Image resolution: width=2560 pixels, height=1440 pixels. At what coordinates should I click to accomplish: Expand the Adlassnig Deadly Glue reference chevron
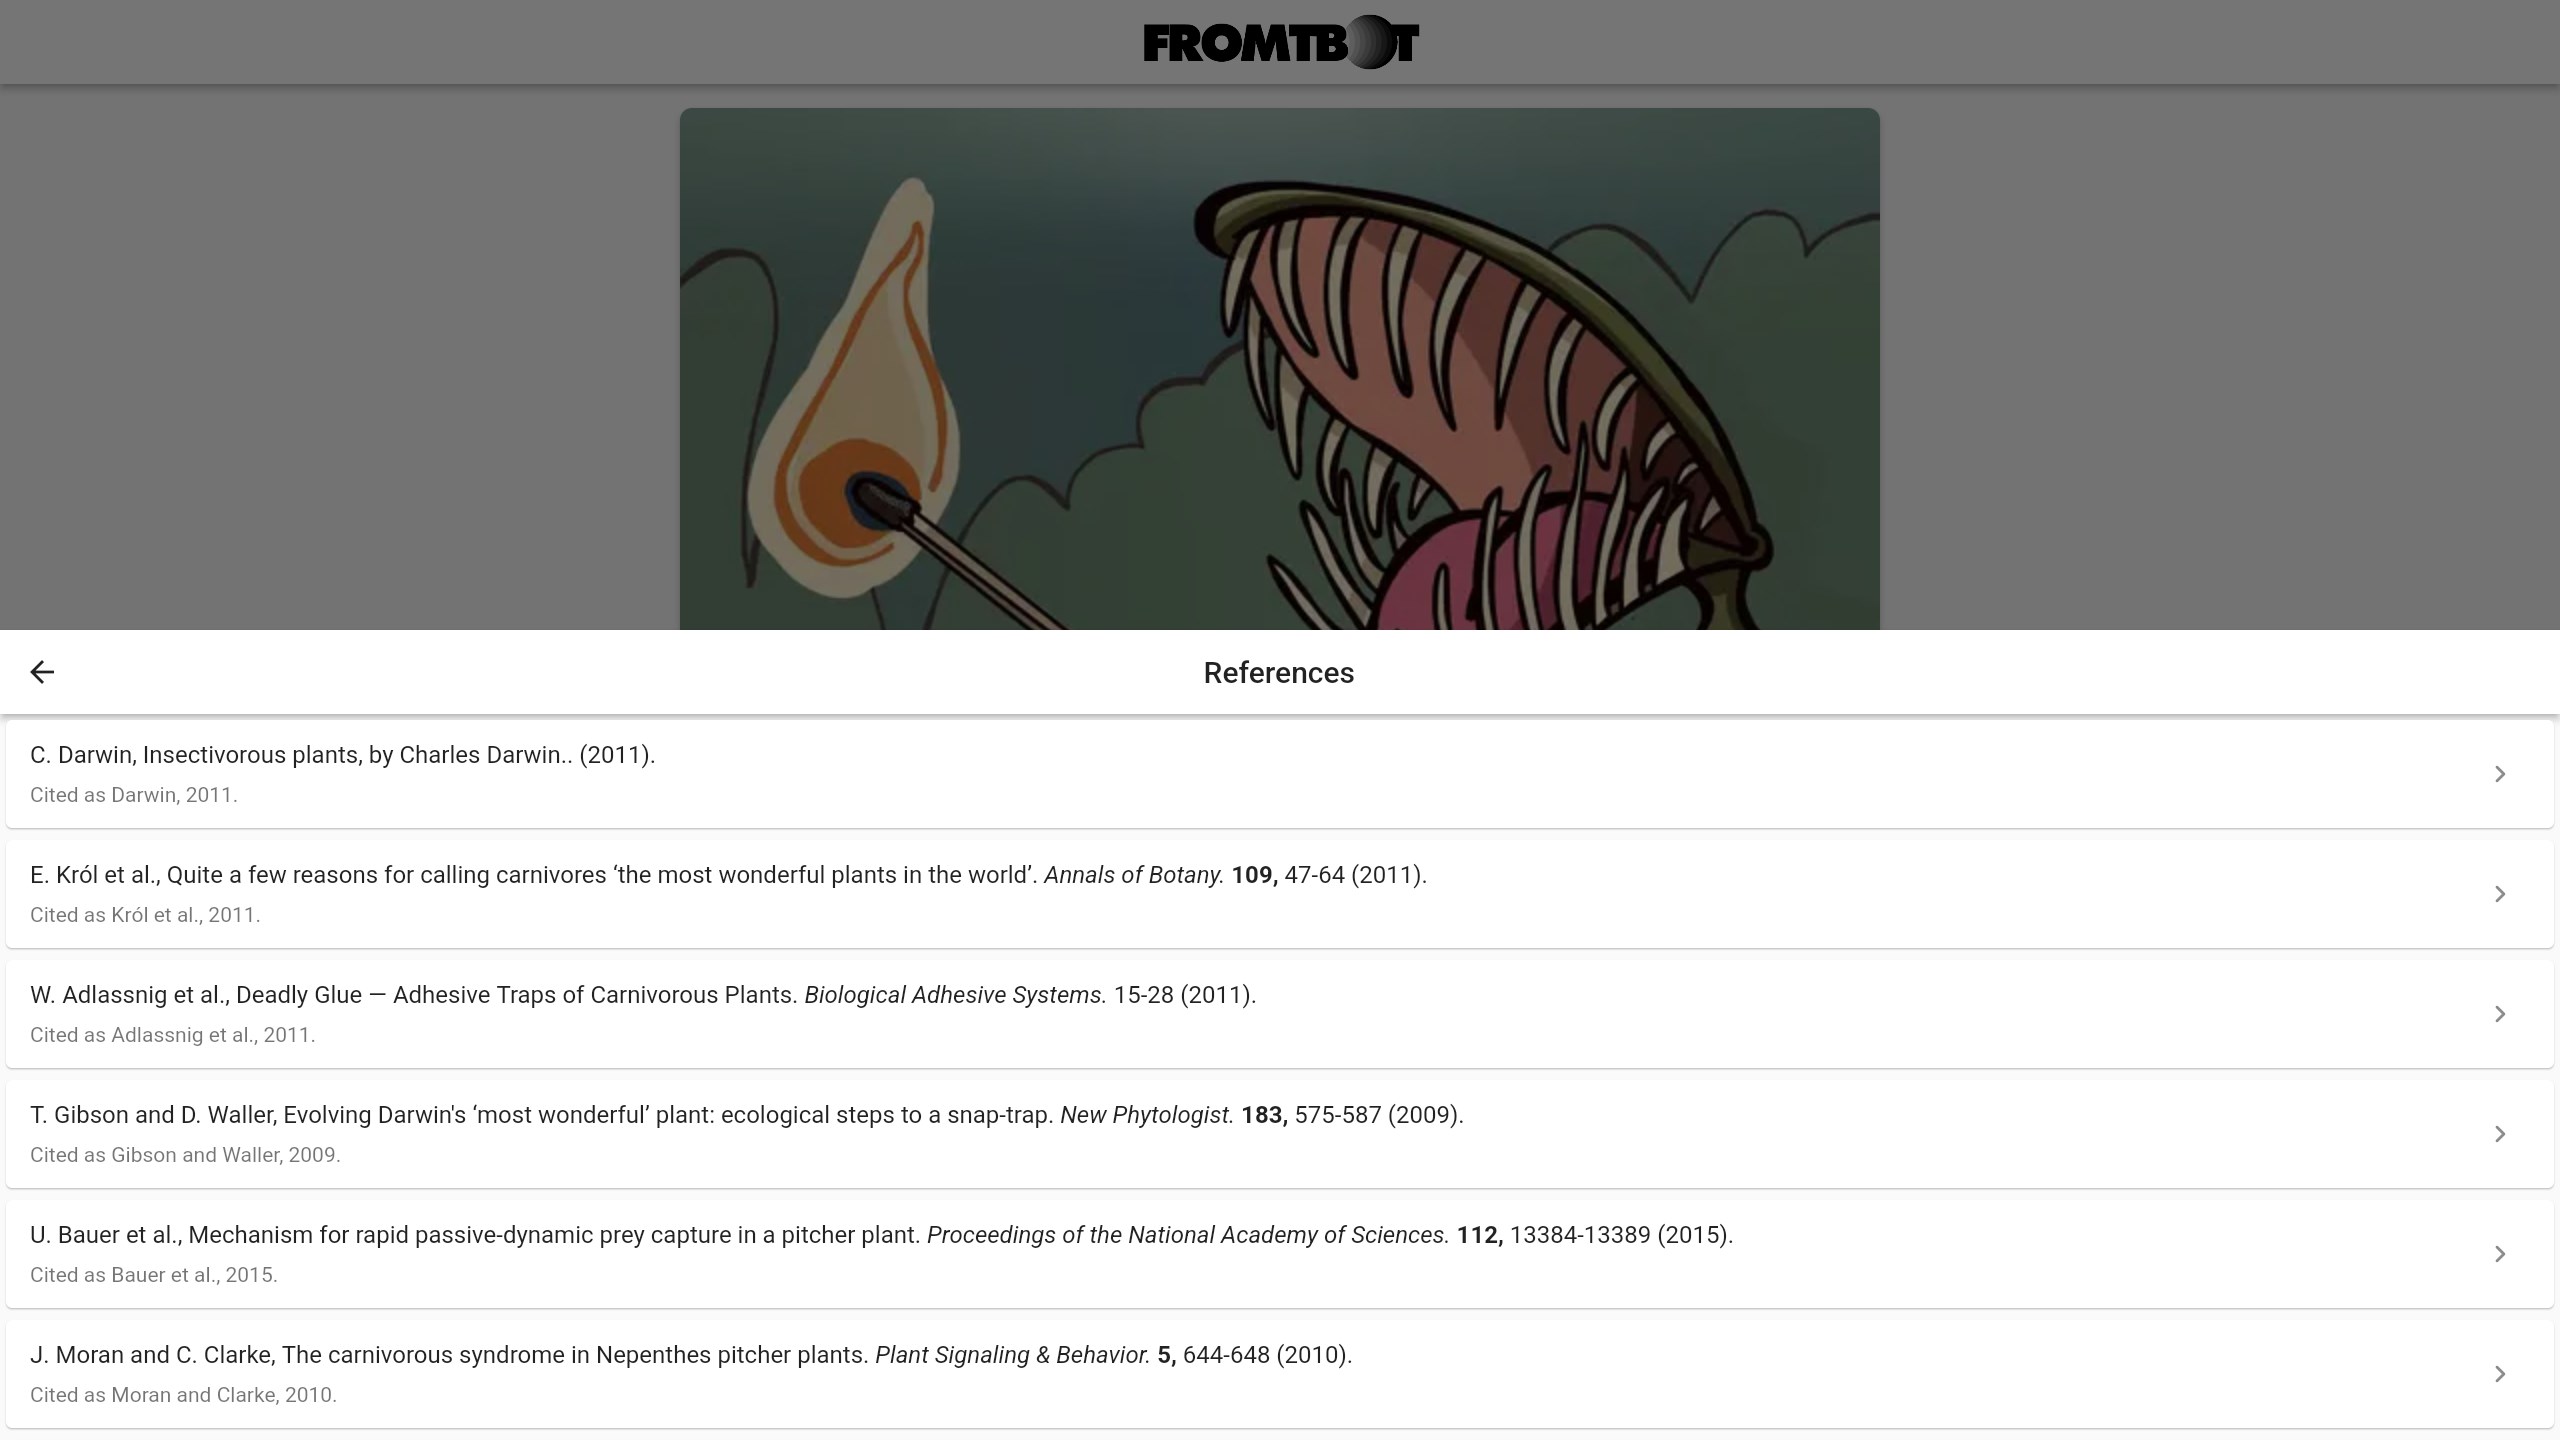click(x=2499, y=1014)
